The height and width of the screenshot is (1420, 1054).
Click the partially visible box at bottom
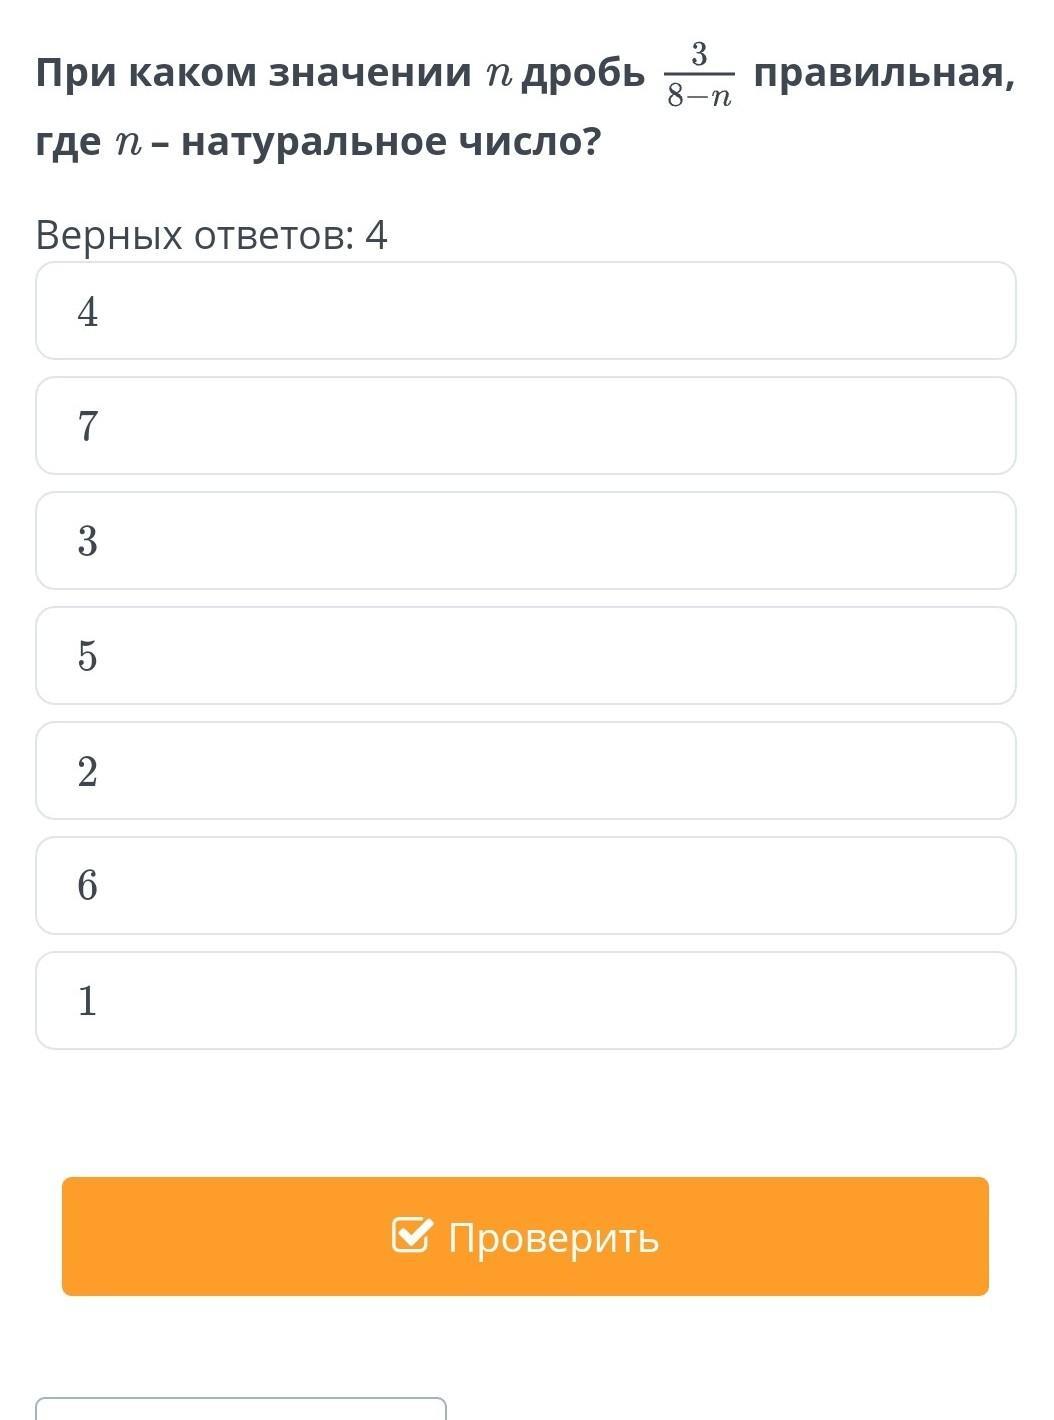point(240,1408)
